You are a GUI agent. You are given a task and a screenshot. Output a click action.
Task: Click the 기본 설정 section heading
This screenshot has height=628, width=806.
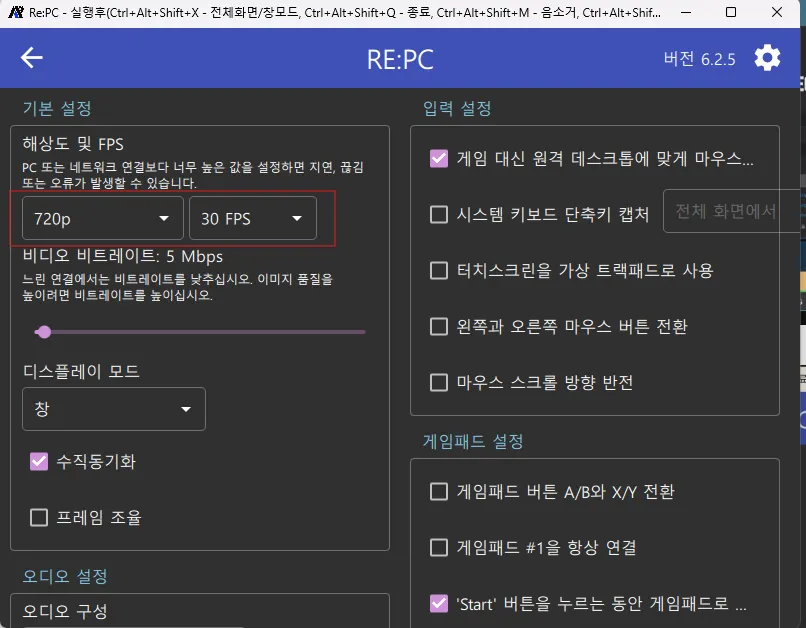(x=57, y=108)
